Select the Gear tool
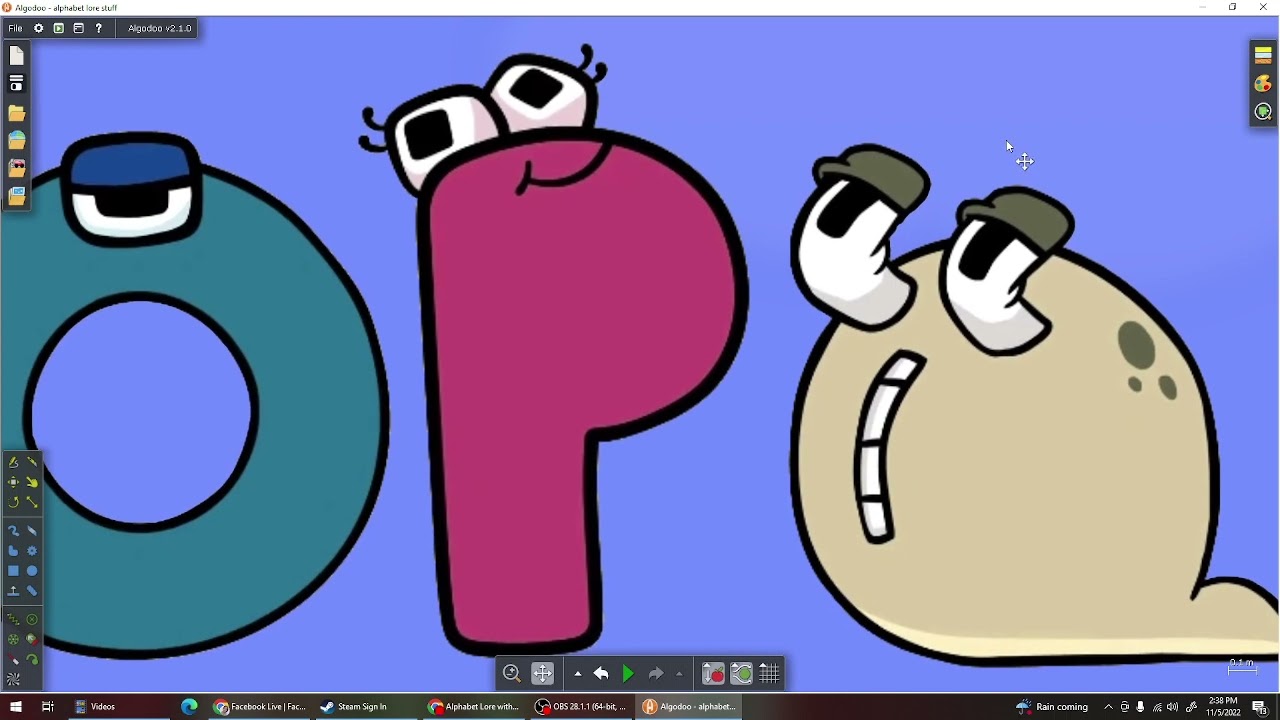This screenshot has height=720, width=1280. point(32,551)
